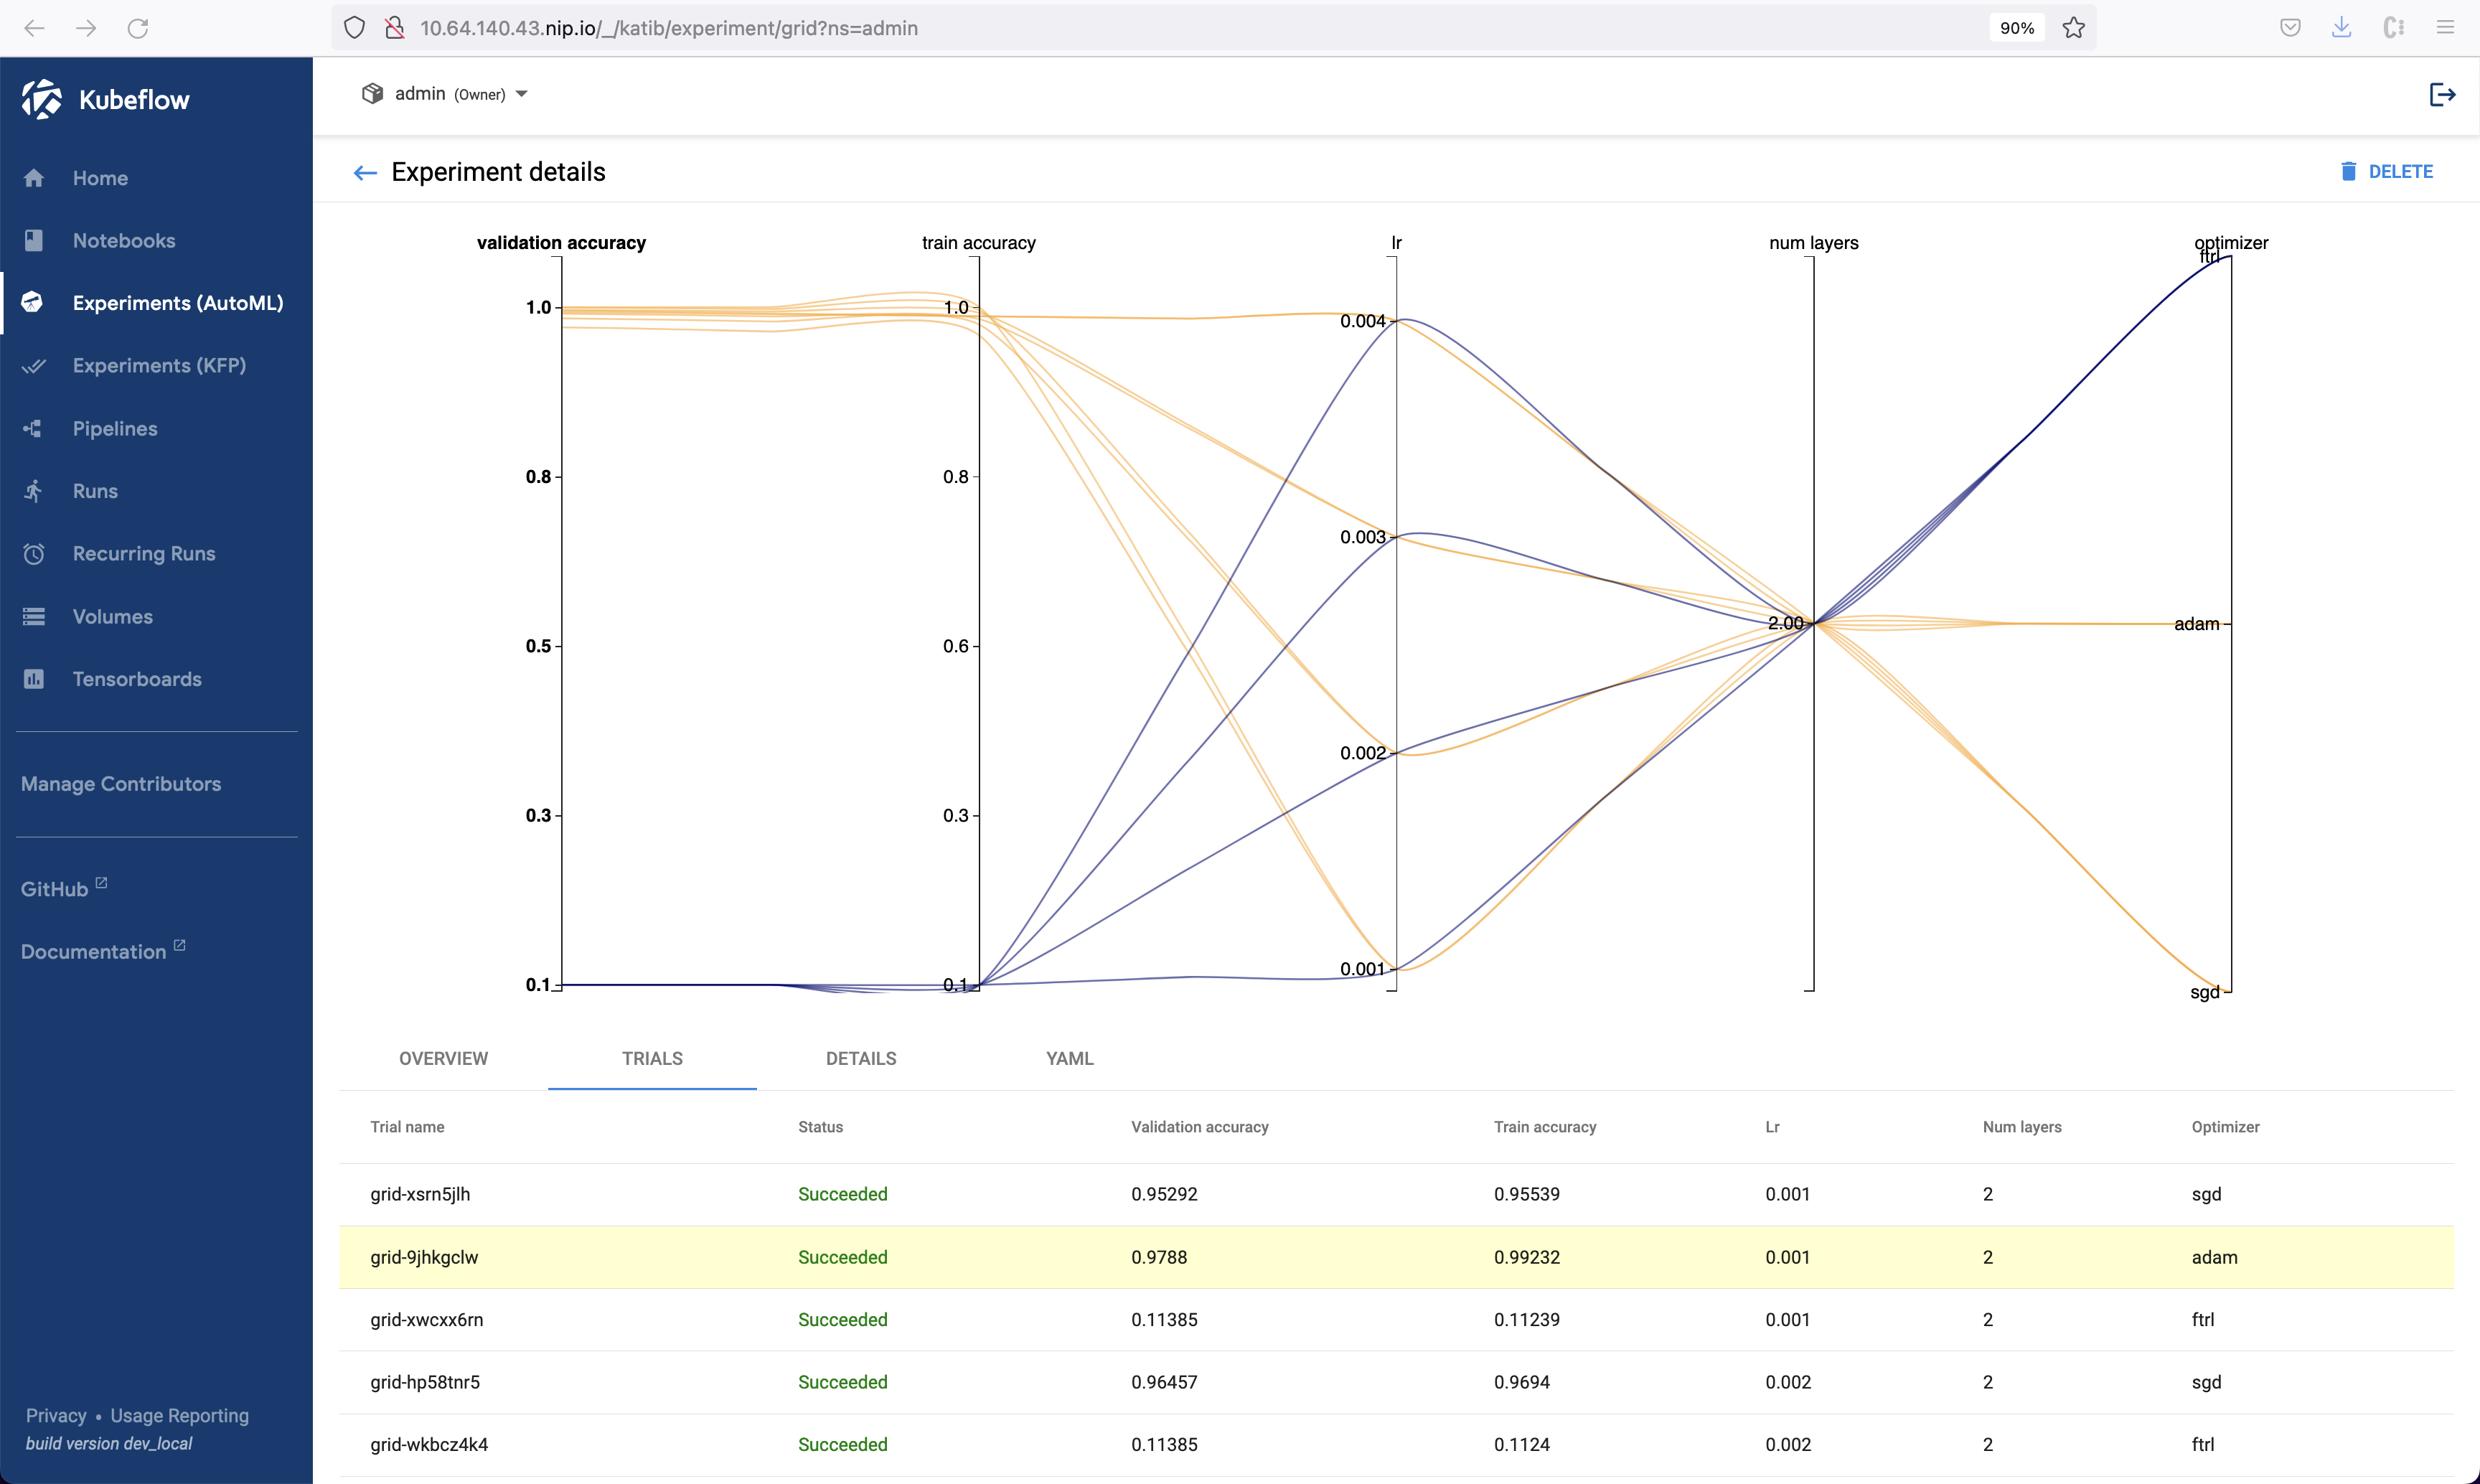Bookmark page with the star icon

[x=2074, y=28]
